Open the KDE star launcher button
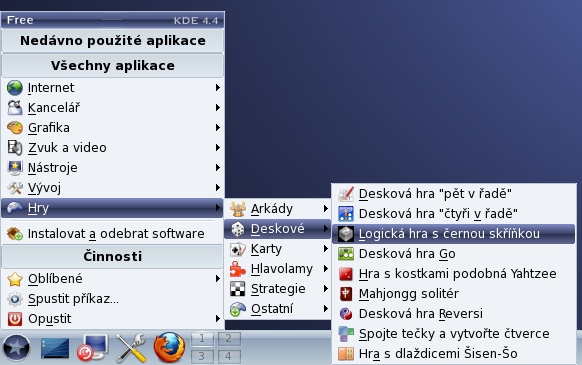The width and height of the screenshot is (582, 365). click(16, 348)
